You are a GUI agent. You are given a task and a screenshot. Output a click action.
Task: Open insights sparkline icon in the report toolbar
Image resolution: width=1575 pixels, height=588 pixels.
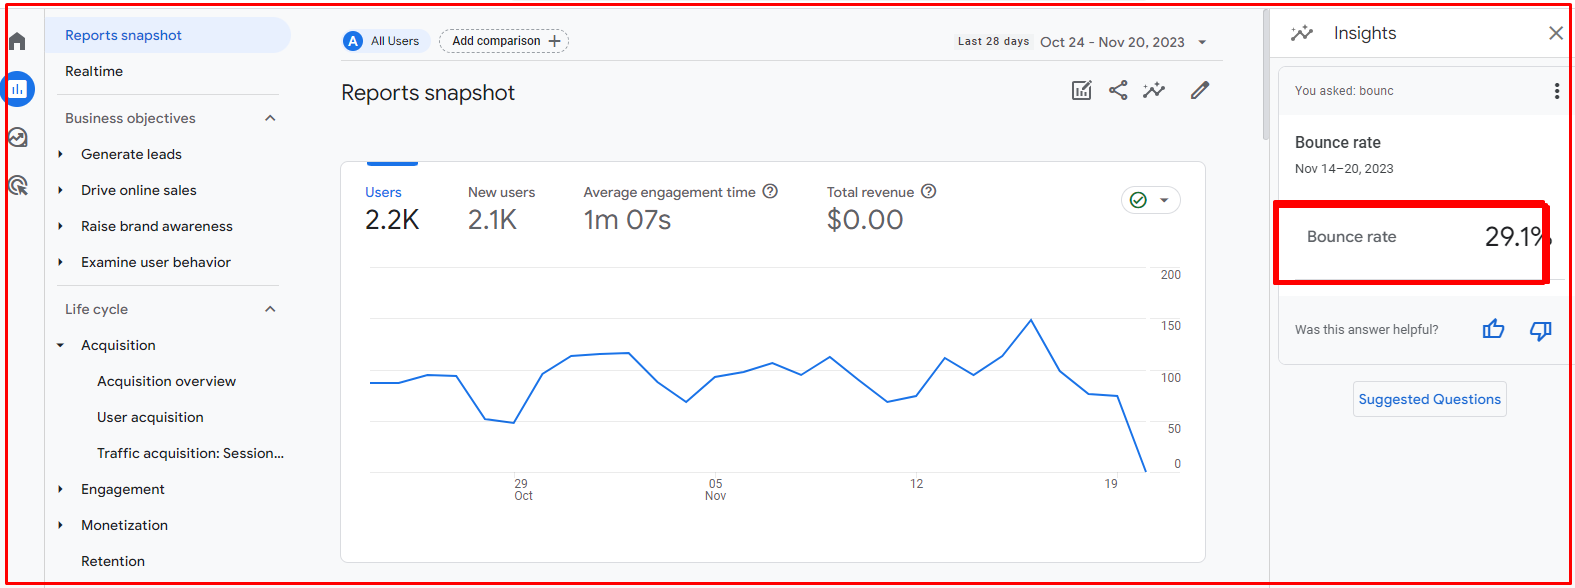[x=1154, y=90]
